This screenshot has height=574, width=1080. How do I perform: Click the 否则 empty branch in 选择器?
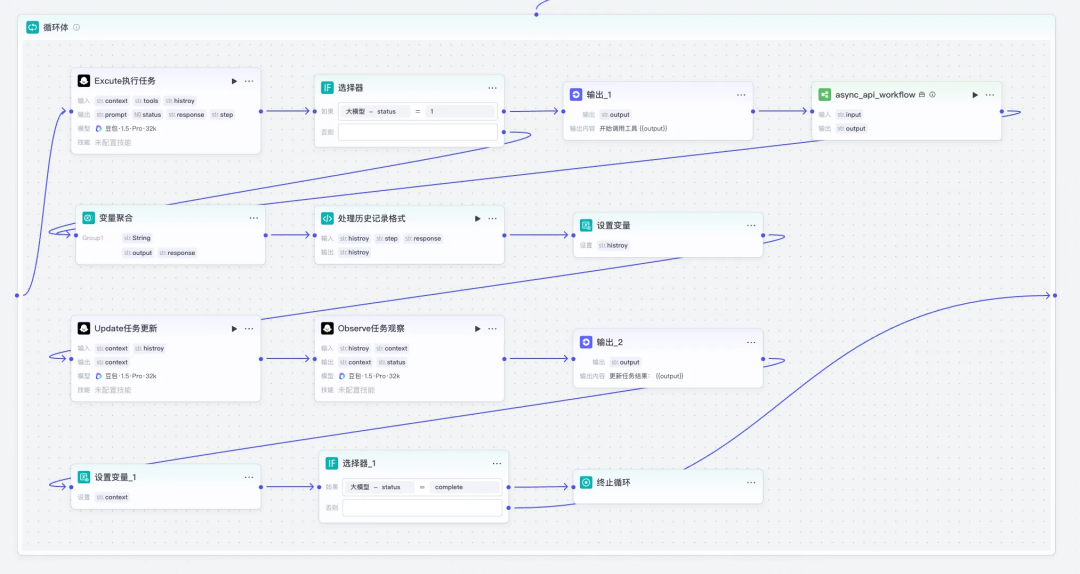pos(417,132)
